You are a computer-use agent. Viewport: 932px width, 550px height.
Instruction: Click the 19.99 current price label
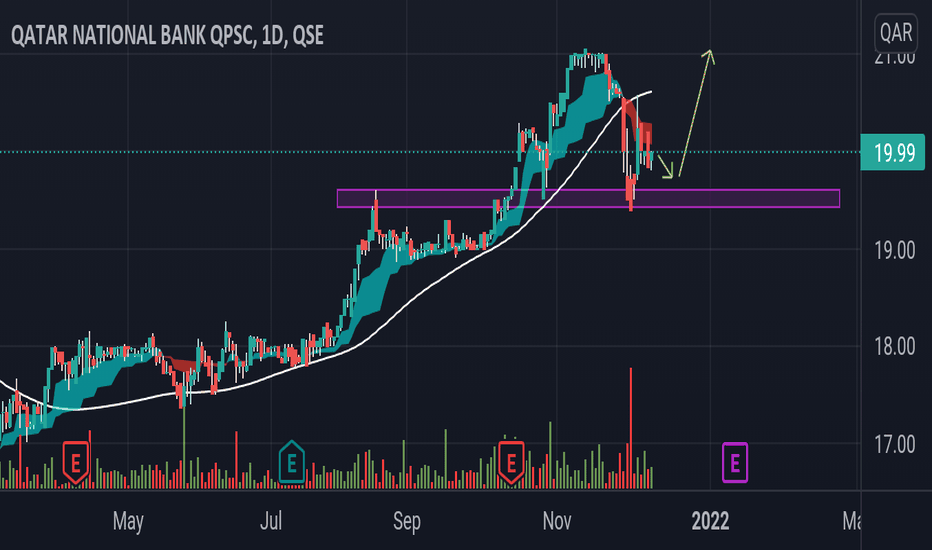tap(893, 153)
